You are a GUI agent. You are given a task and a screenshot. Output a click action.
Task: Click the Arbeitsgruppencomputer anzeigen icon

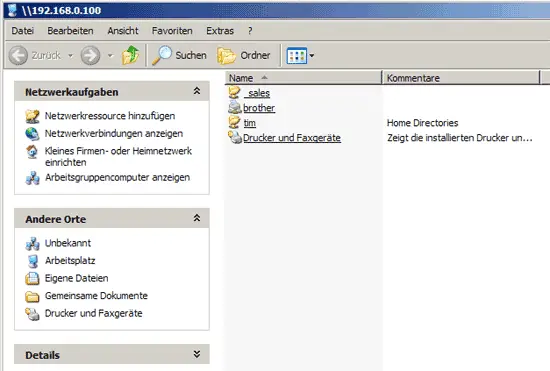[32, 178]
